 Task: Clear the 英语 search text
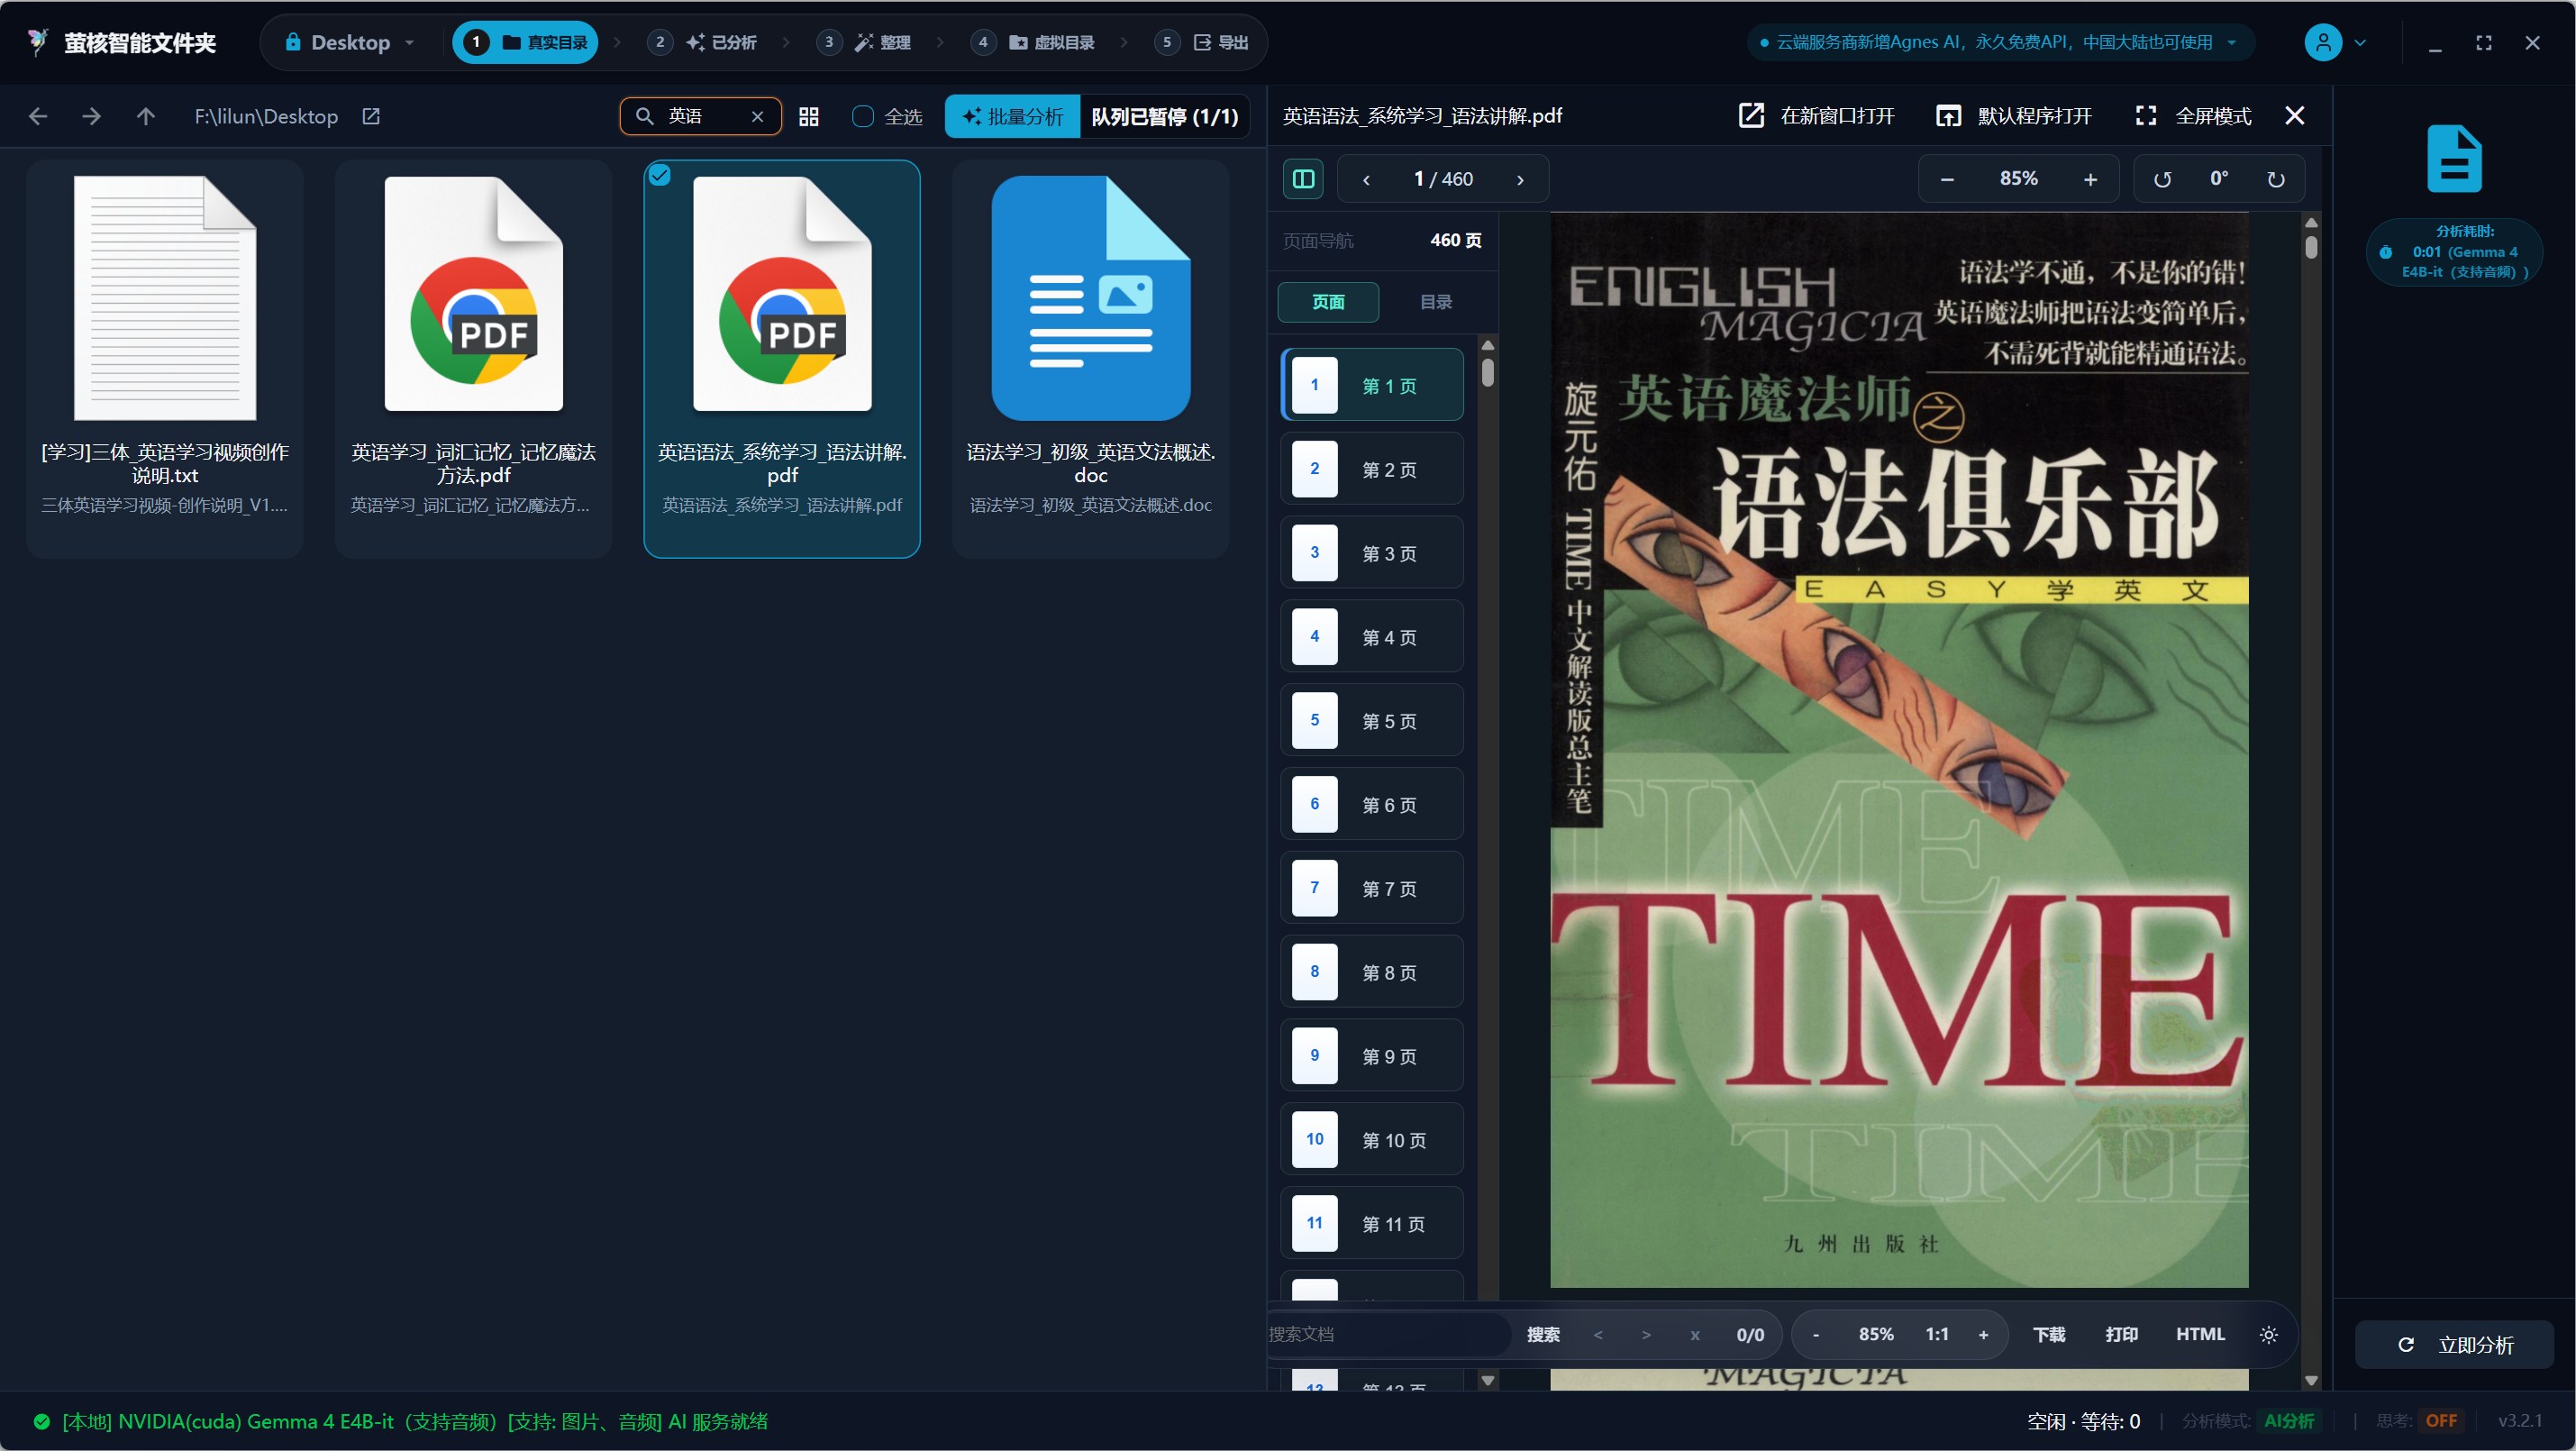757,116
